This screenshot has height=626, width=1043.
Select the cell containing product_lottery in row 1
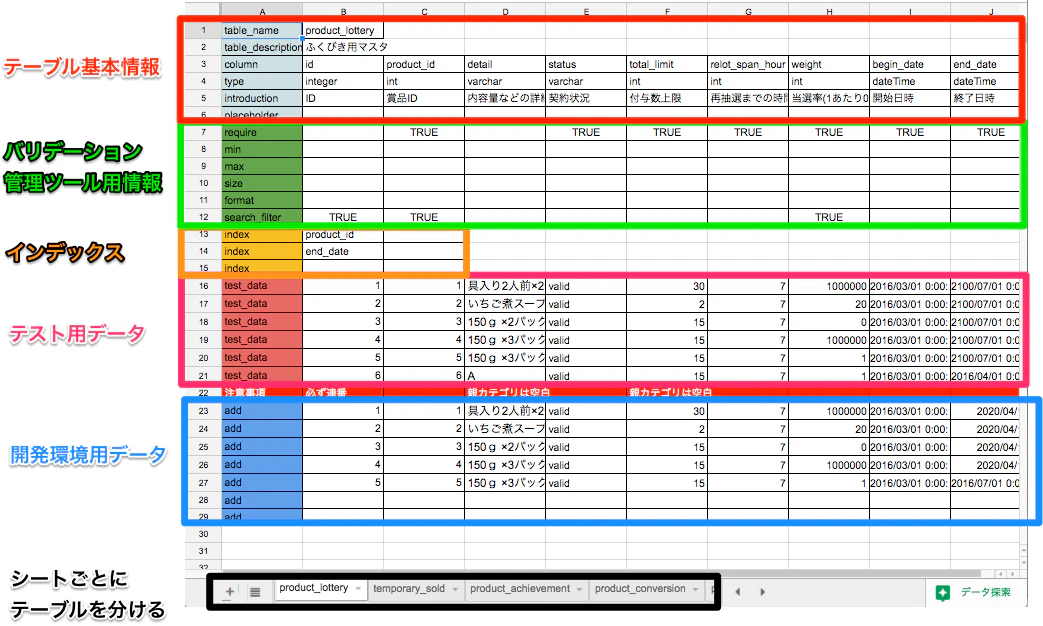click(x=343, y=31)
